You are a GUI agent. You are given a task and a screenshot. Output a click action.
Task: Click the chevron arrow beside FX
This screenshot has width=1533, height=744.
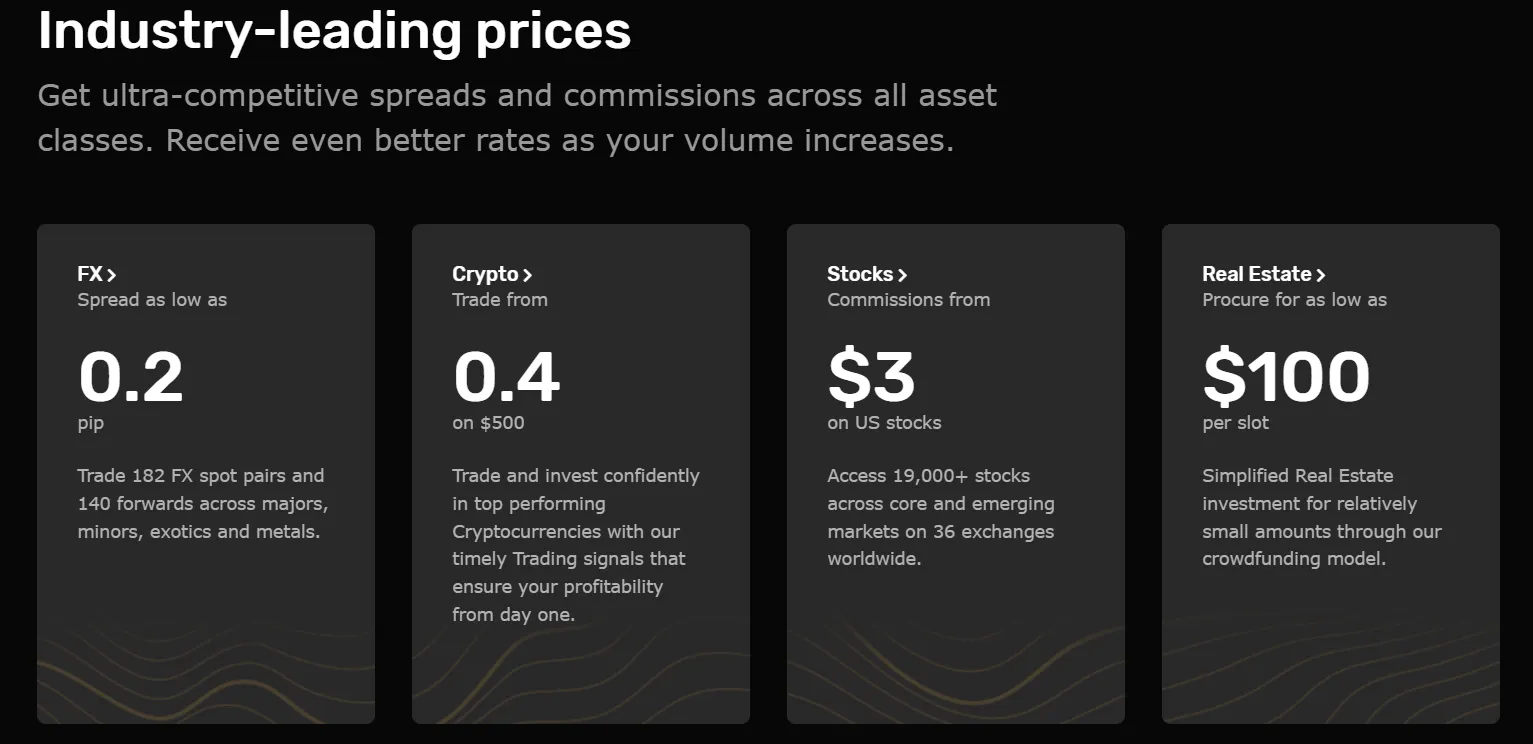(x=112, y=275)
